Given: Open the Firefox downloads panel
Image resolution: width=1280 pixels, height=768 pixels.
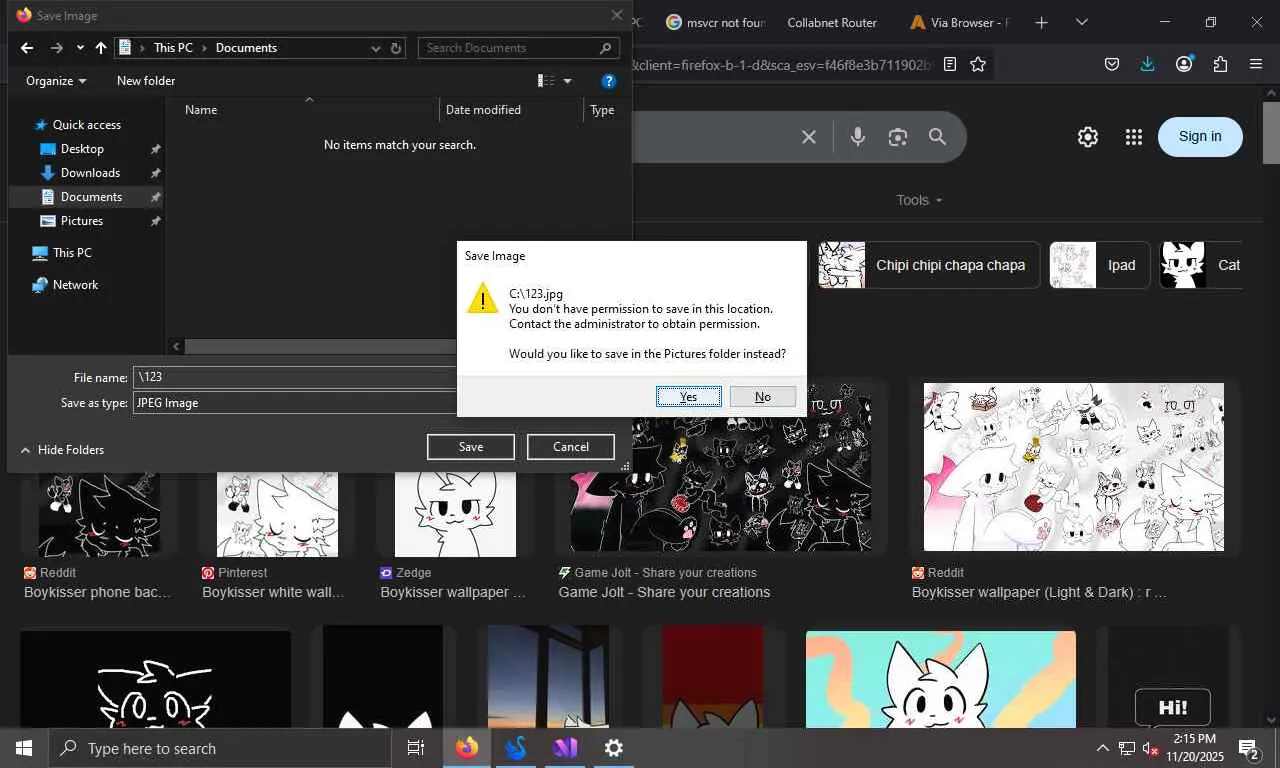Looking at the screenshot, I should click(x=1148, y=64).
